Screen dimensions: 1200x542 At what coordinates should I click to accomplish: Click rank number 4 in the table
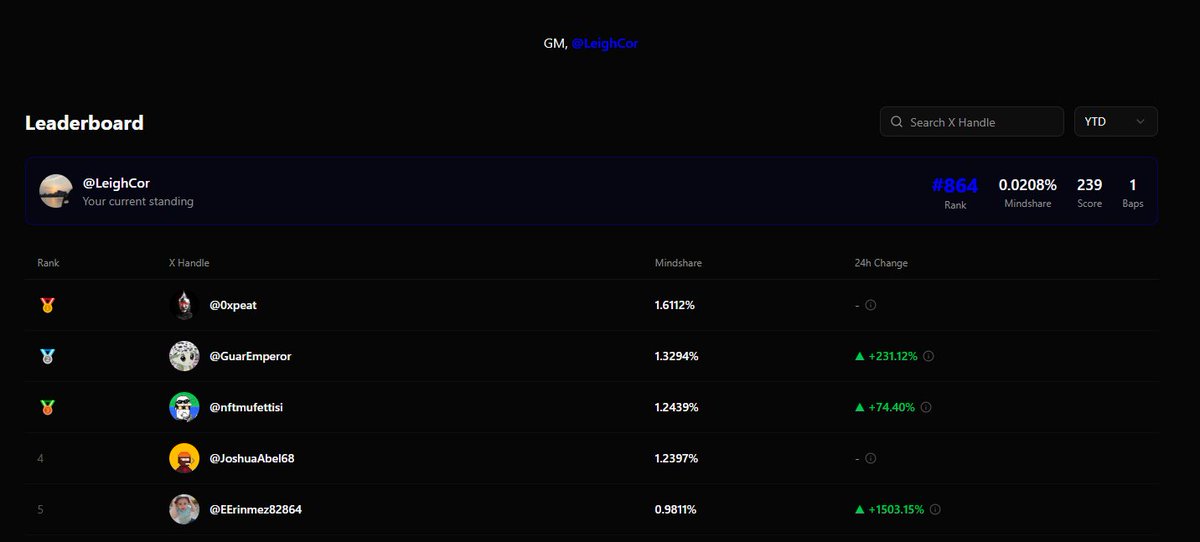point(41,458)
